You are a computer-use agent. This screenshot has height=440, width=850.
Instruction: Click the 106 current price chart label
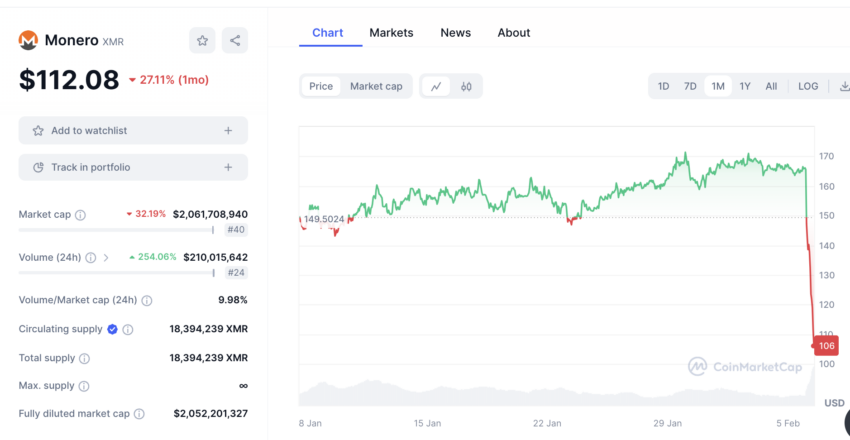coord(827,346)
